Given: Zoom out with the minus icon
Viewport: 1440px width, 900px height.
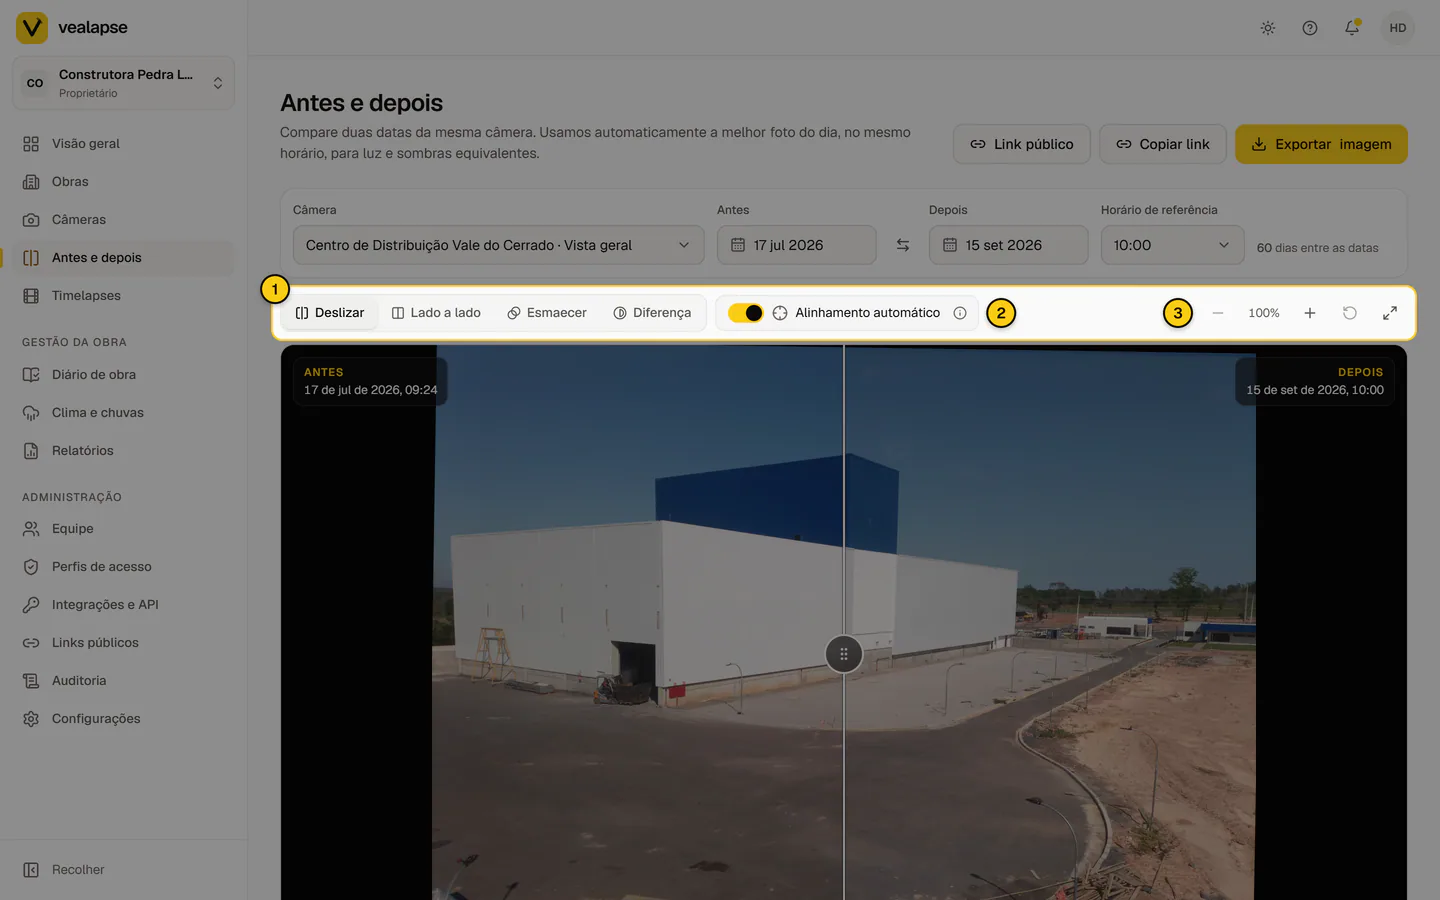Looking at the screenshot, I should click(x=1218, y=313).
